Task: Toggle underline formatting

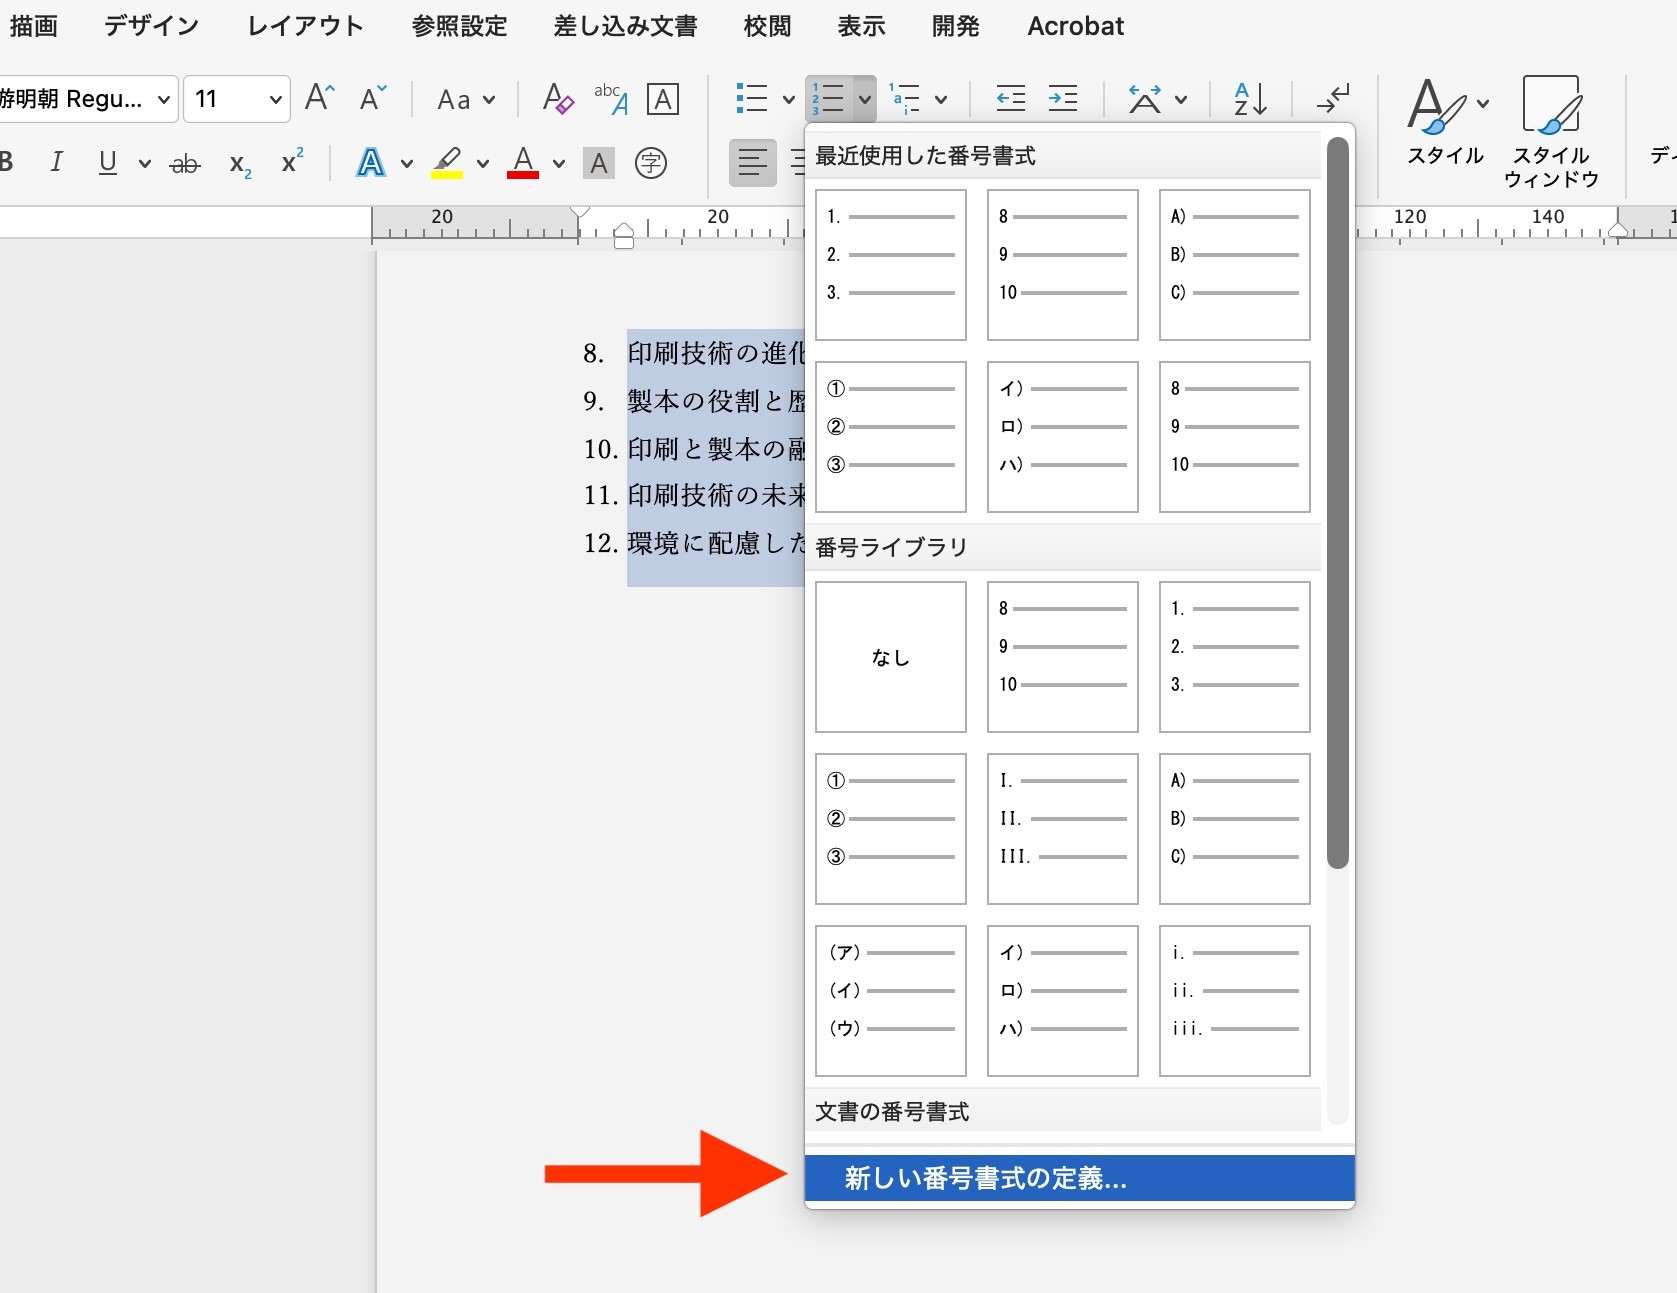Action: (108, 162)
